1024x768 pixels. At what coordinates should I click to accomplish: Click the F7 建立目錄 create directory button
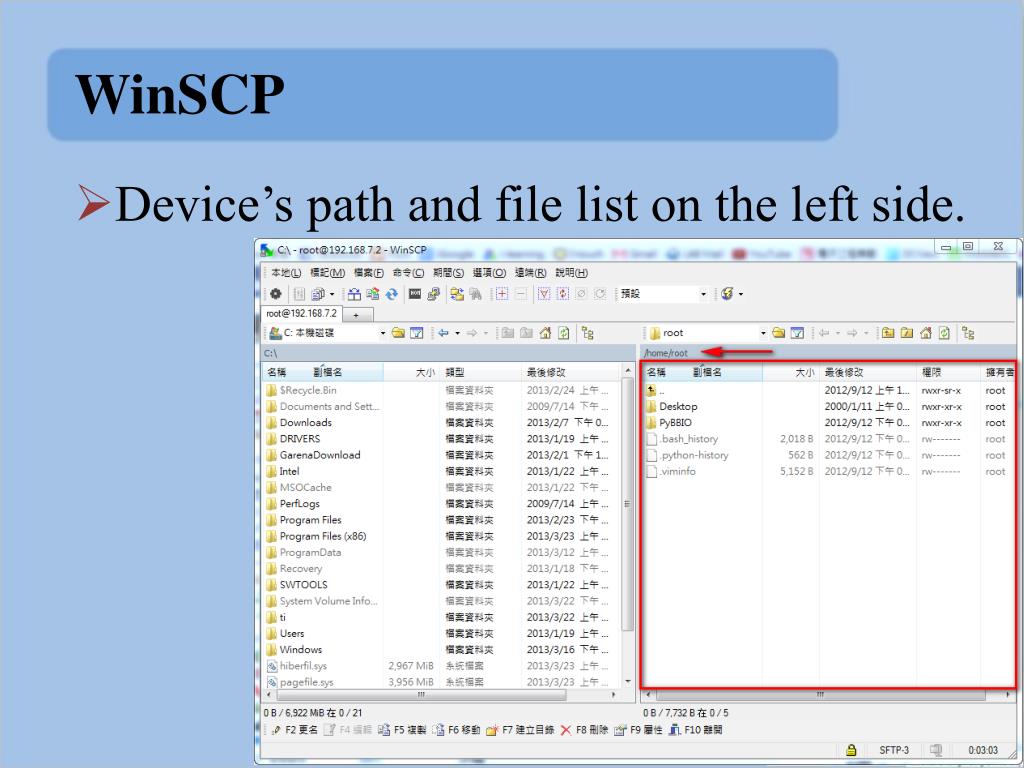point(520,730)
